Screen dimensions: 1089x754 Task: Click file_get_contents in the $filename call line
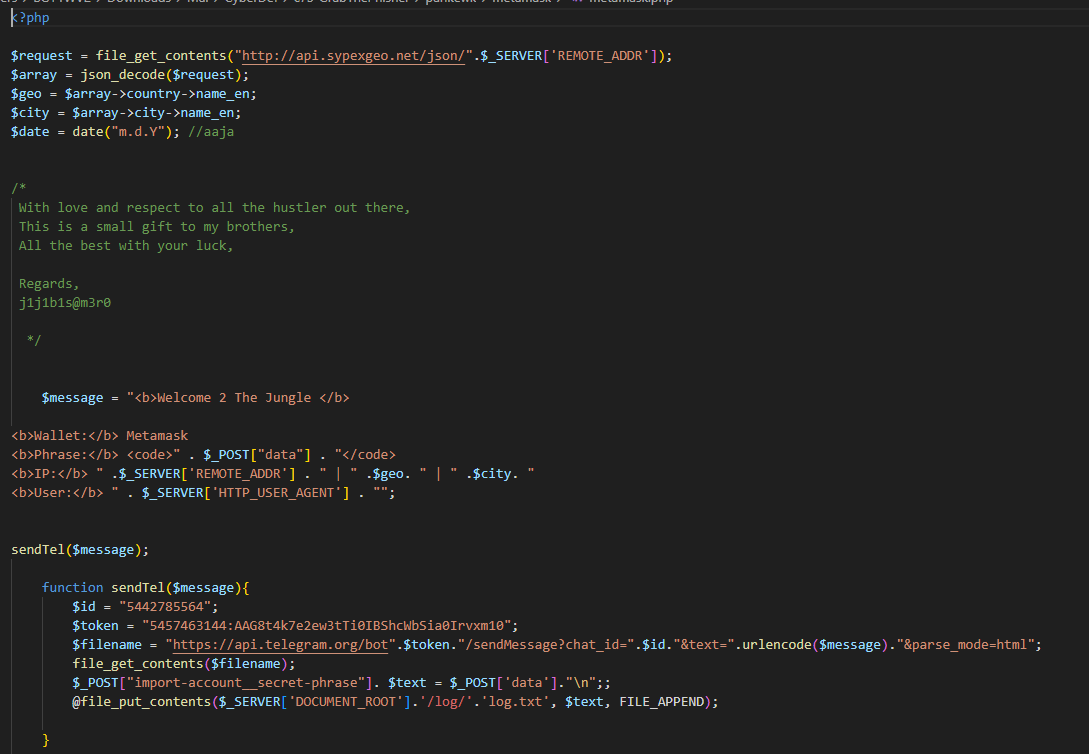pos(138,664)
